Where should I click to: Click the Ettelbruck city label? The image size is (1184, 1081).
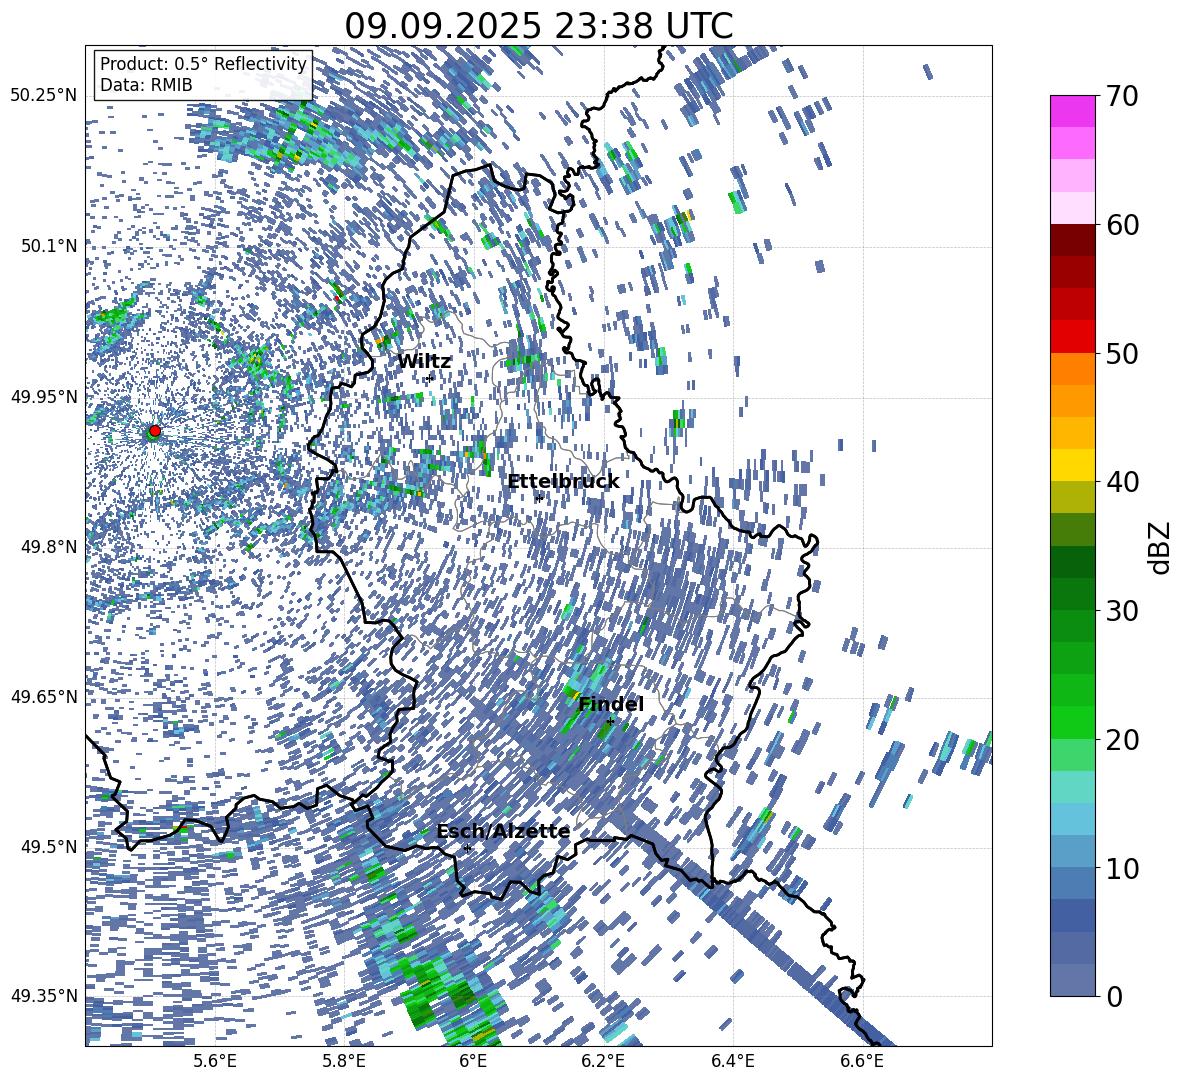click(563, 482)
